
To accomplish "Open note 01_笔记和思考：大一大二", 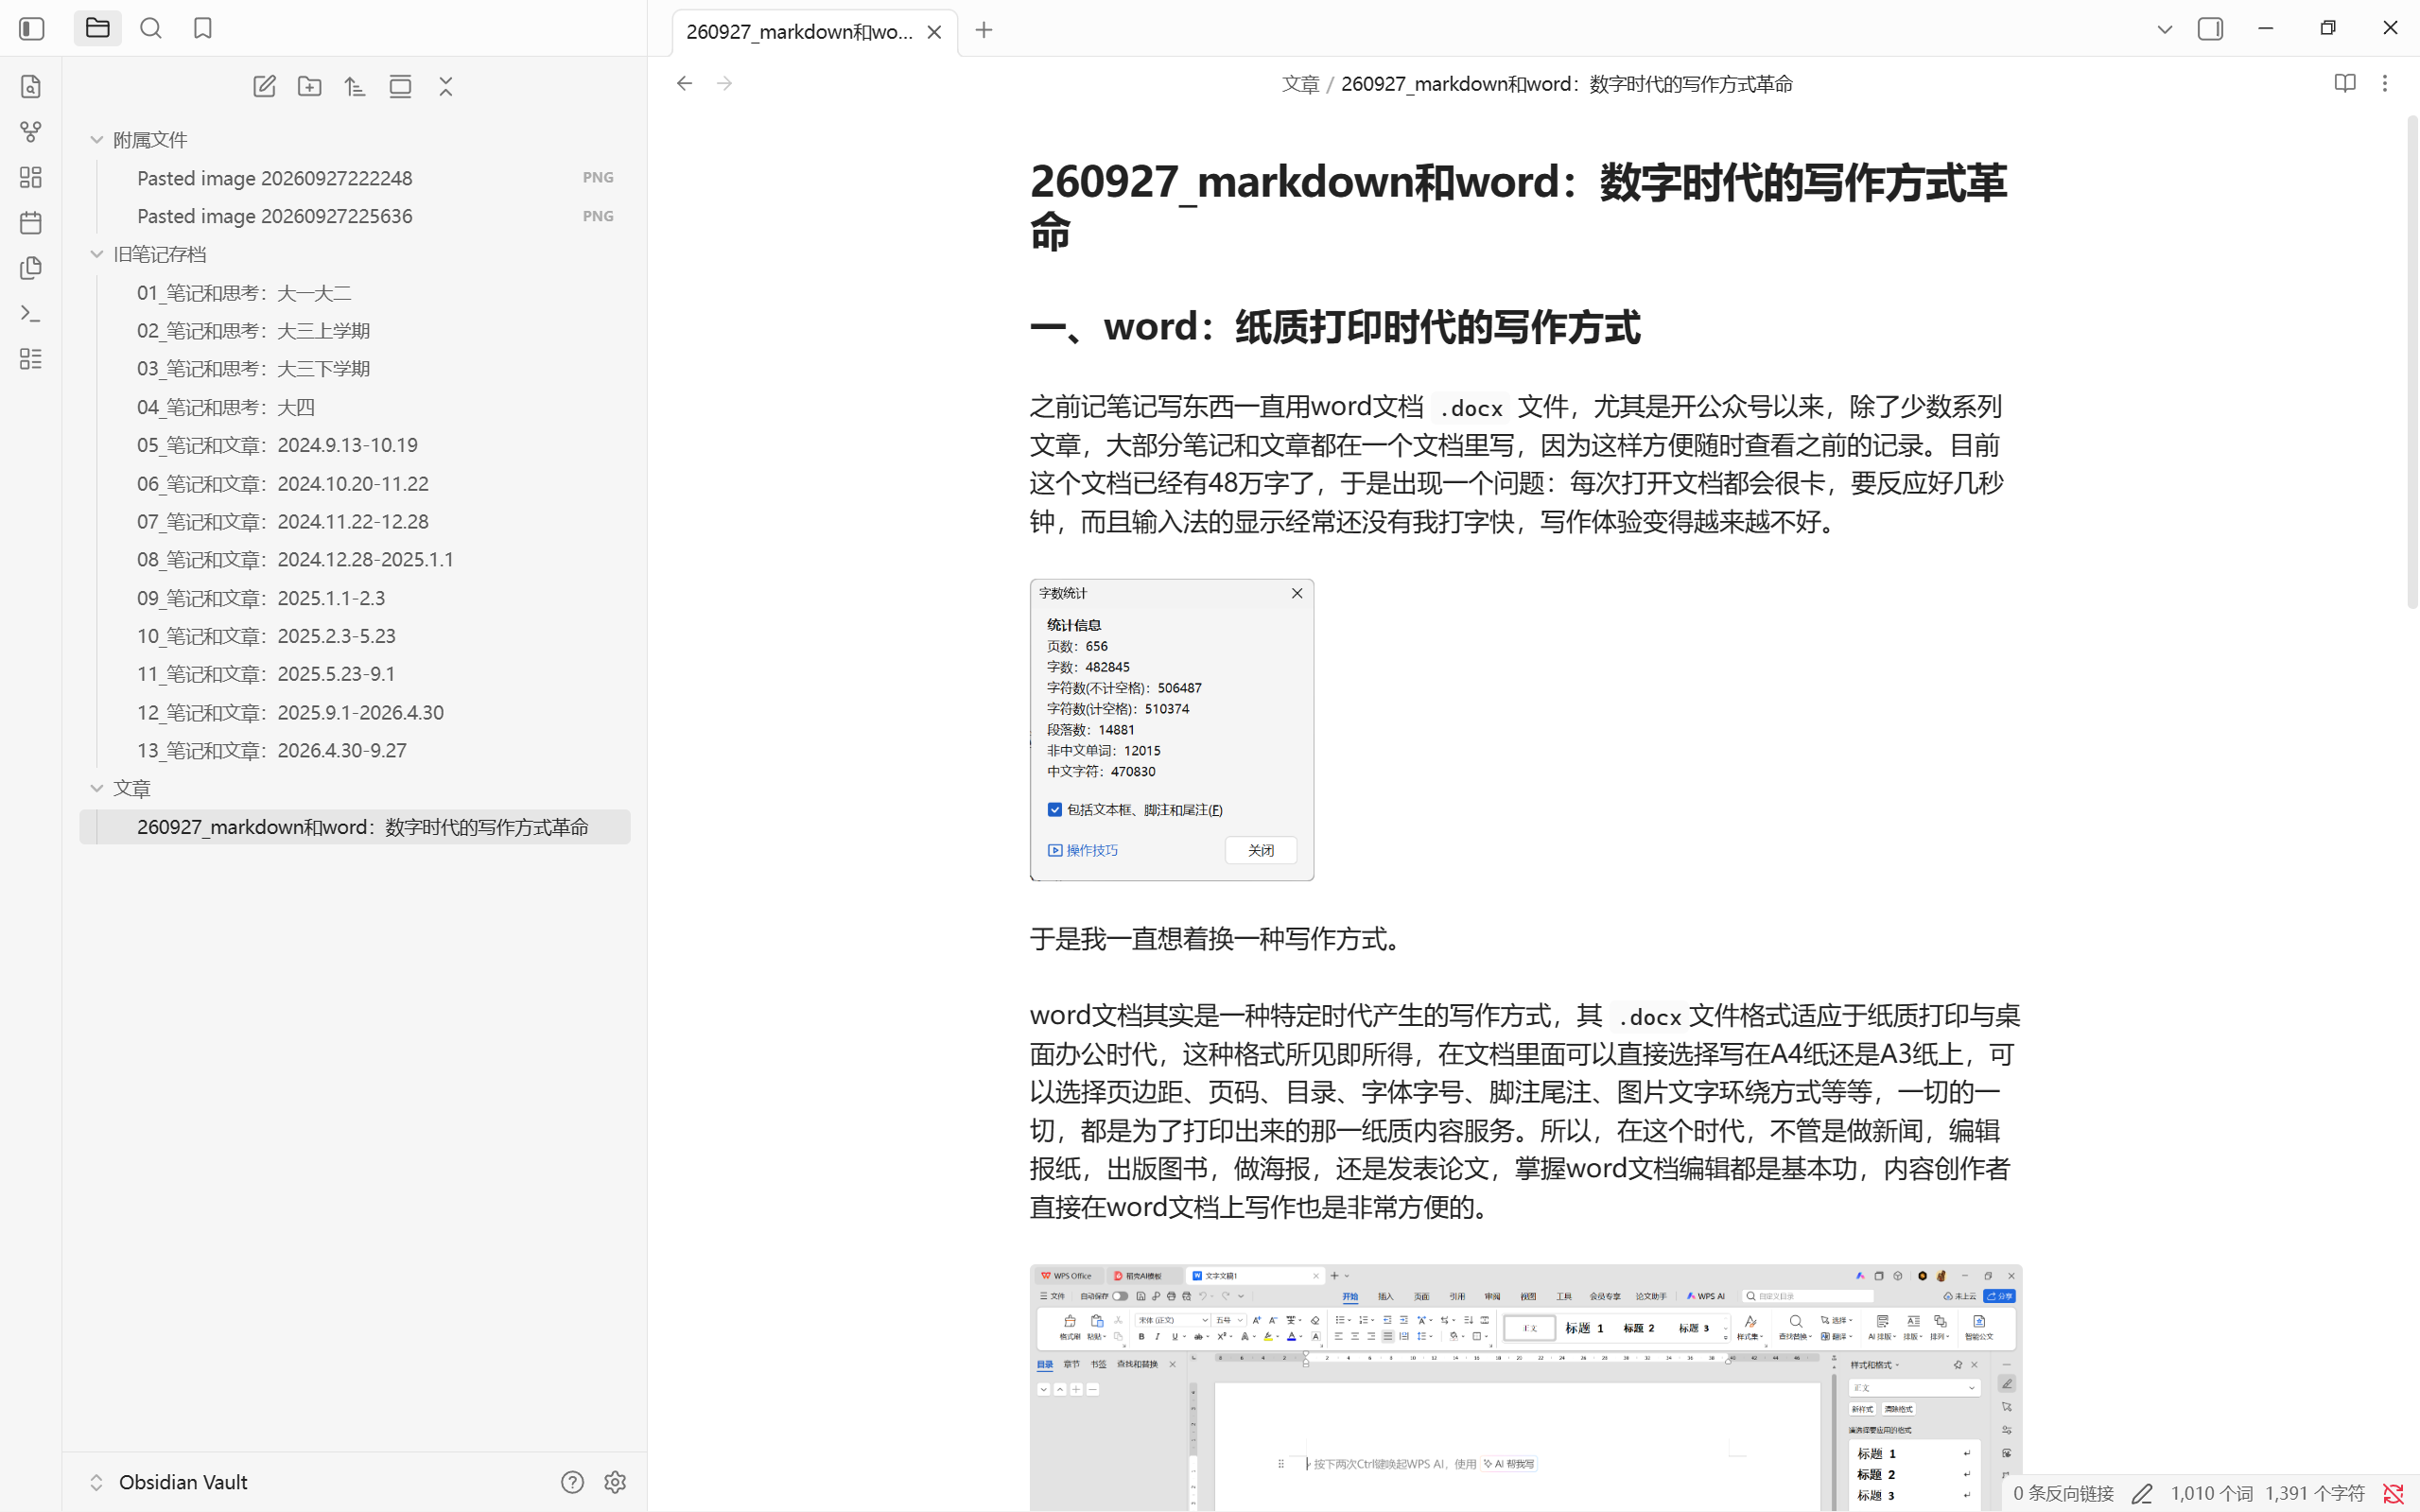I will 355,293.
